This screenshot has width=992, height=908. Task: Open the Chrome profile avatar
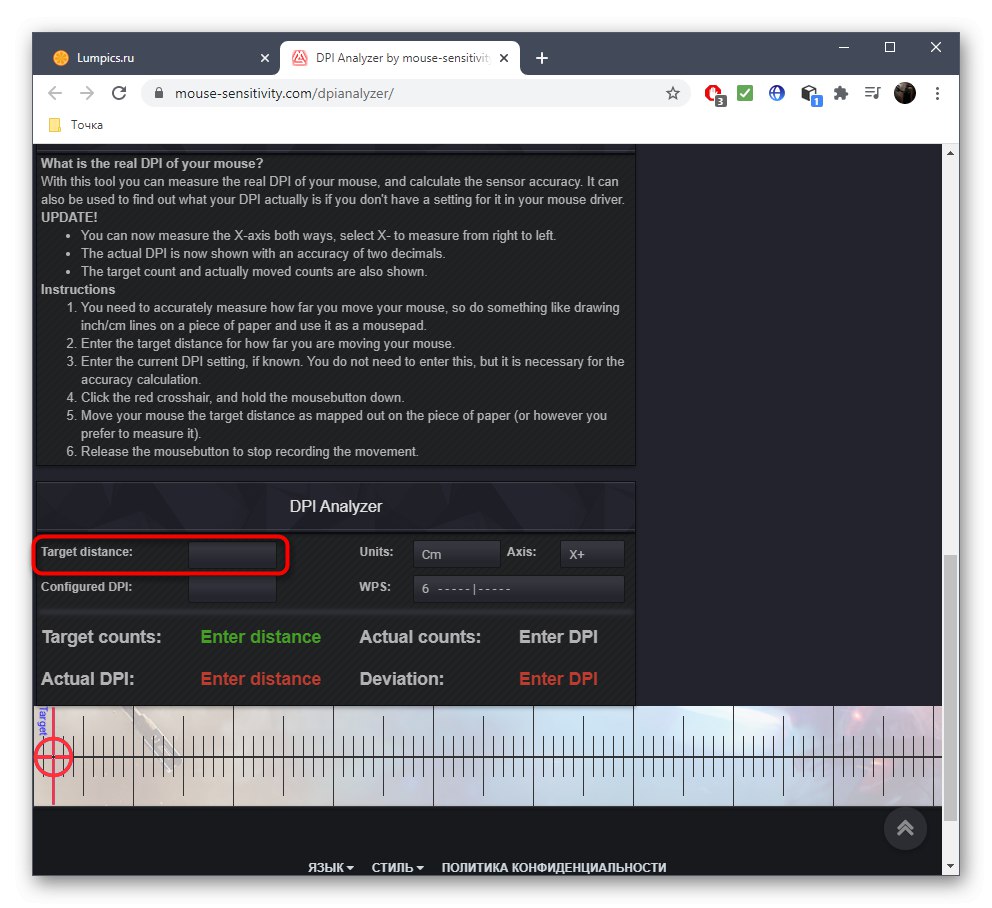(905, 94)
